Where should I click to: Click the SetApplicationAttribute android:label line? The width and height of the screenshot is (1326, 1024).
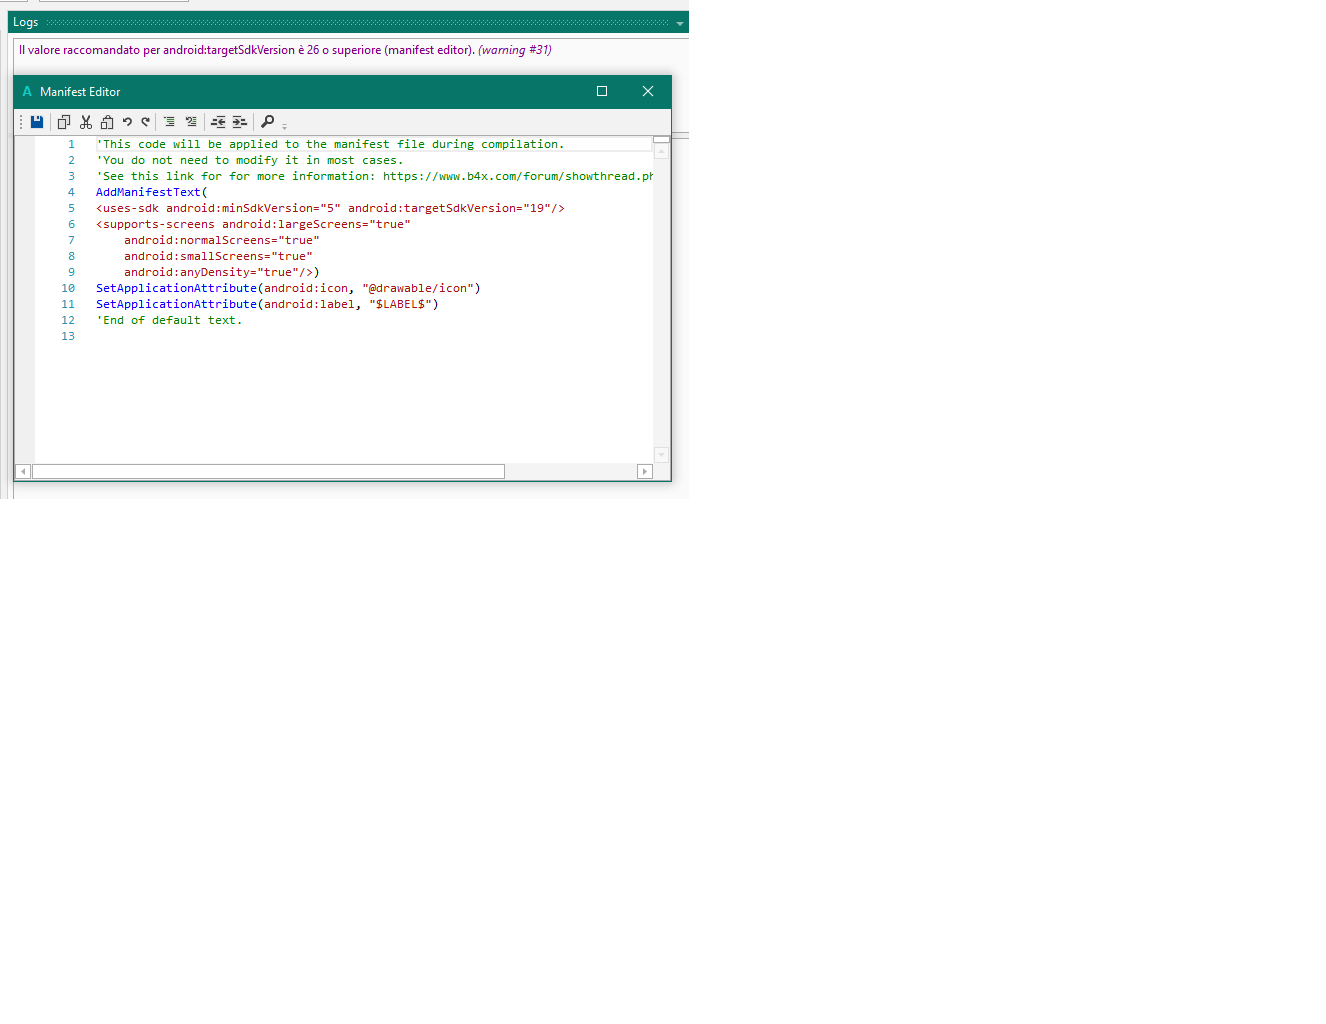(x=267, y=304)
